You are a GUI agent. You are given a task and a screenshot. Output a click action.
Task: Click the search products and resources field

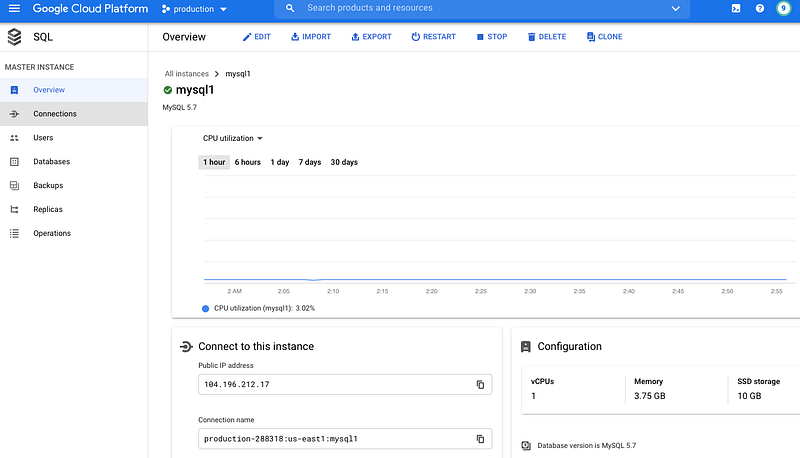pyautogui.click(x=480, y=9)
